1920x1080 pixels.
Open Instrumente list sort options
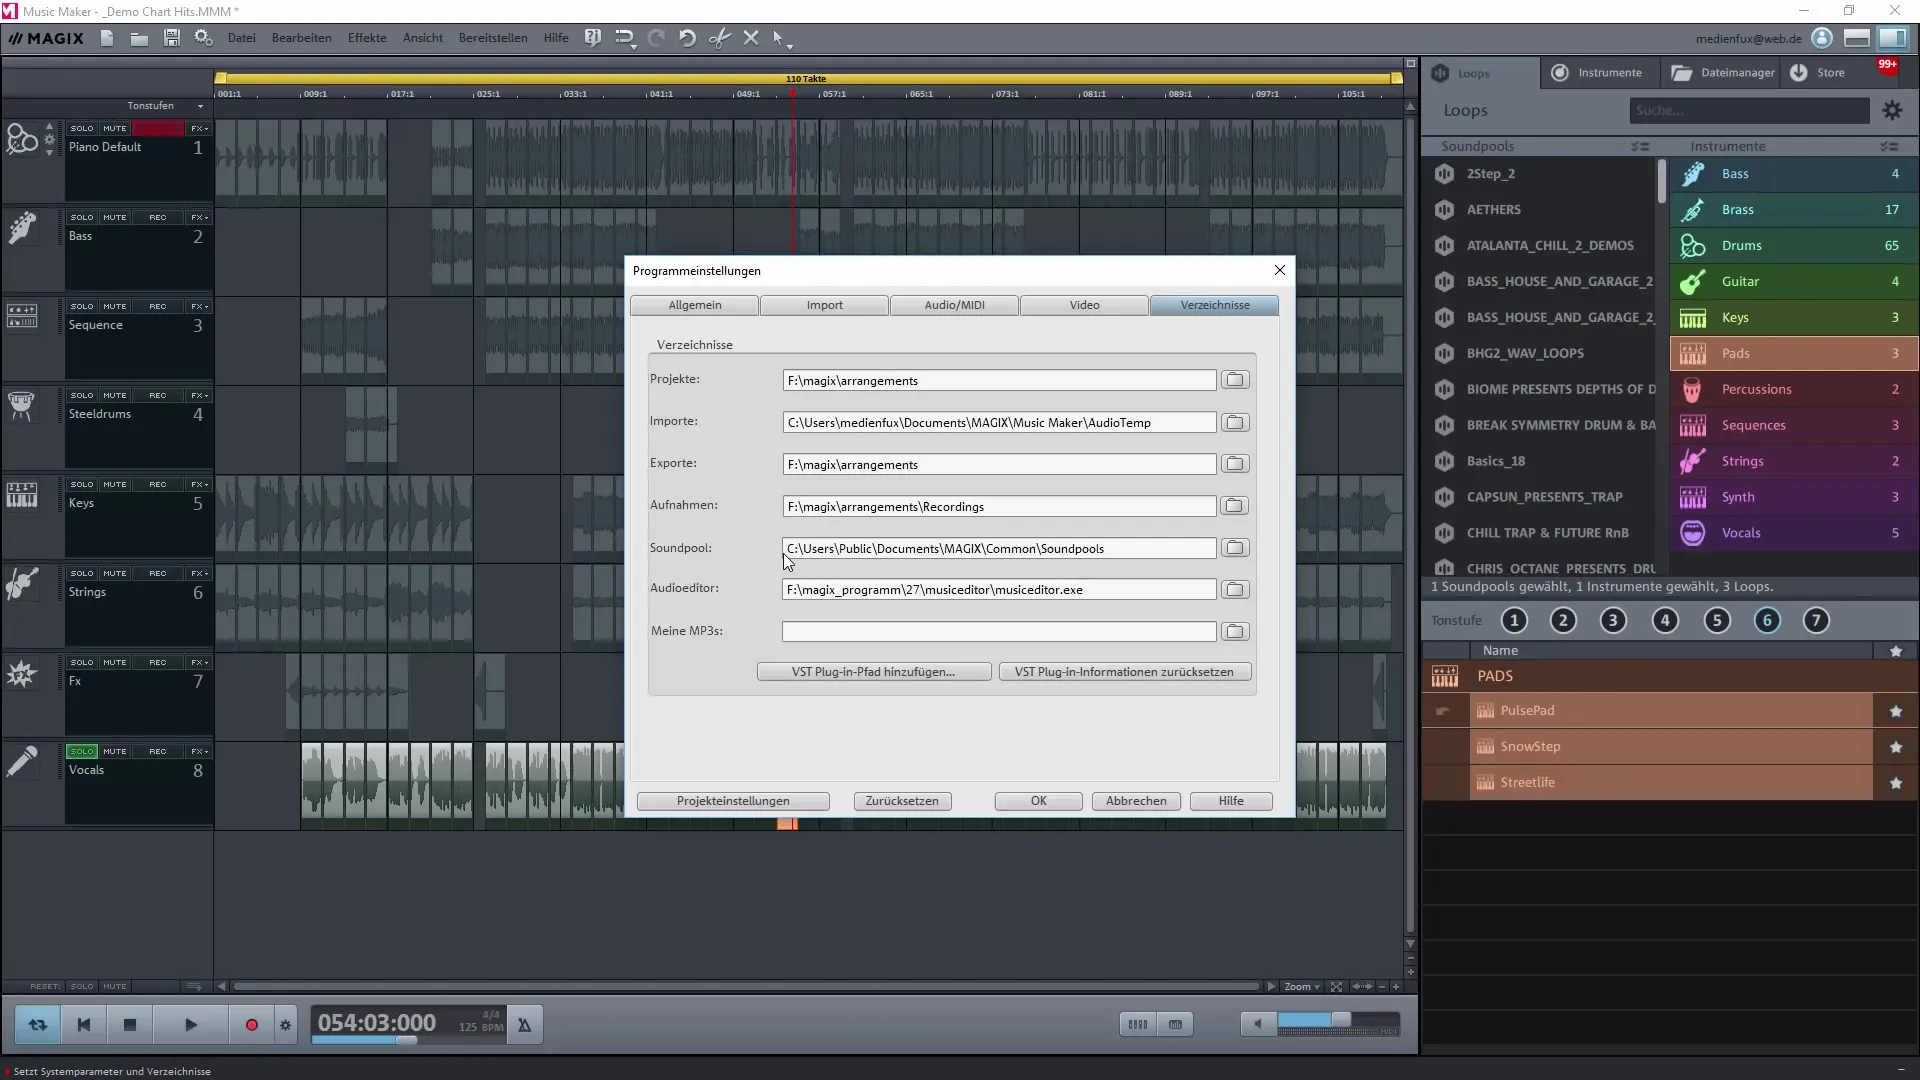click(1889, 147)
